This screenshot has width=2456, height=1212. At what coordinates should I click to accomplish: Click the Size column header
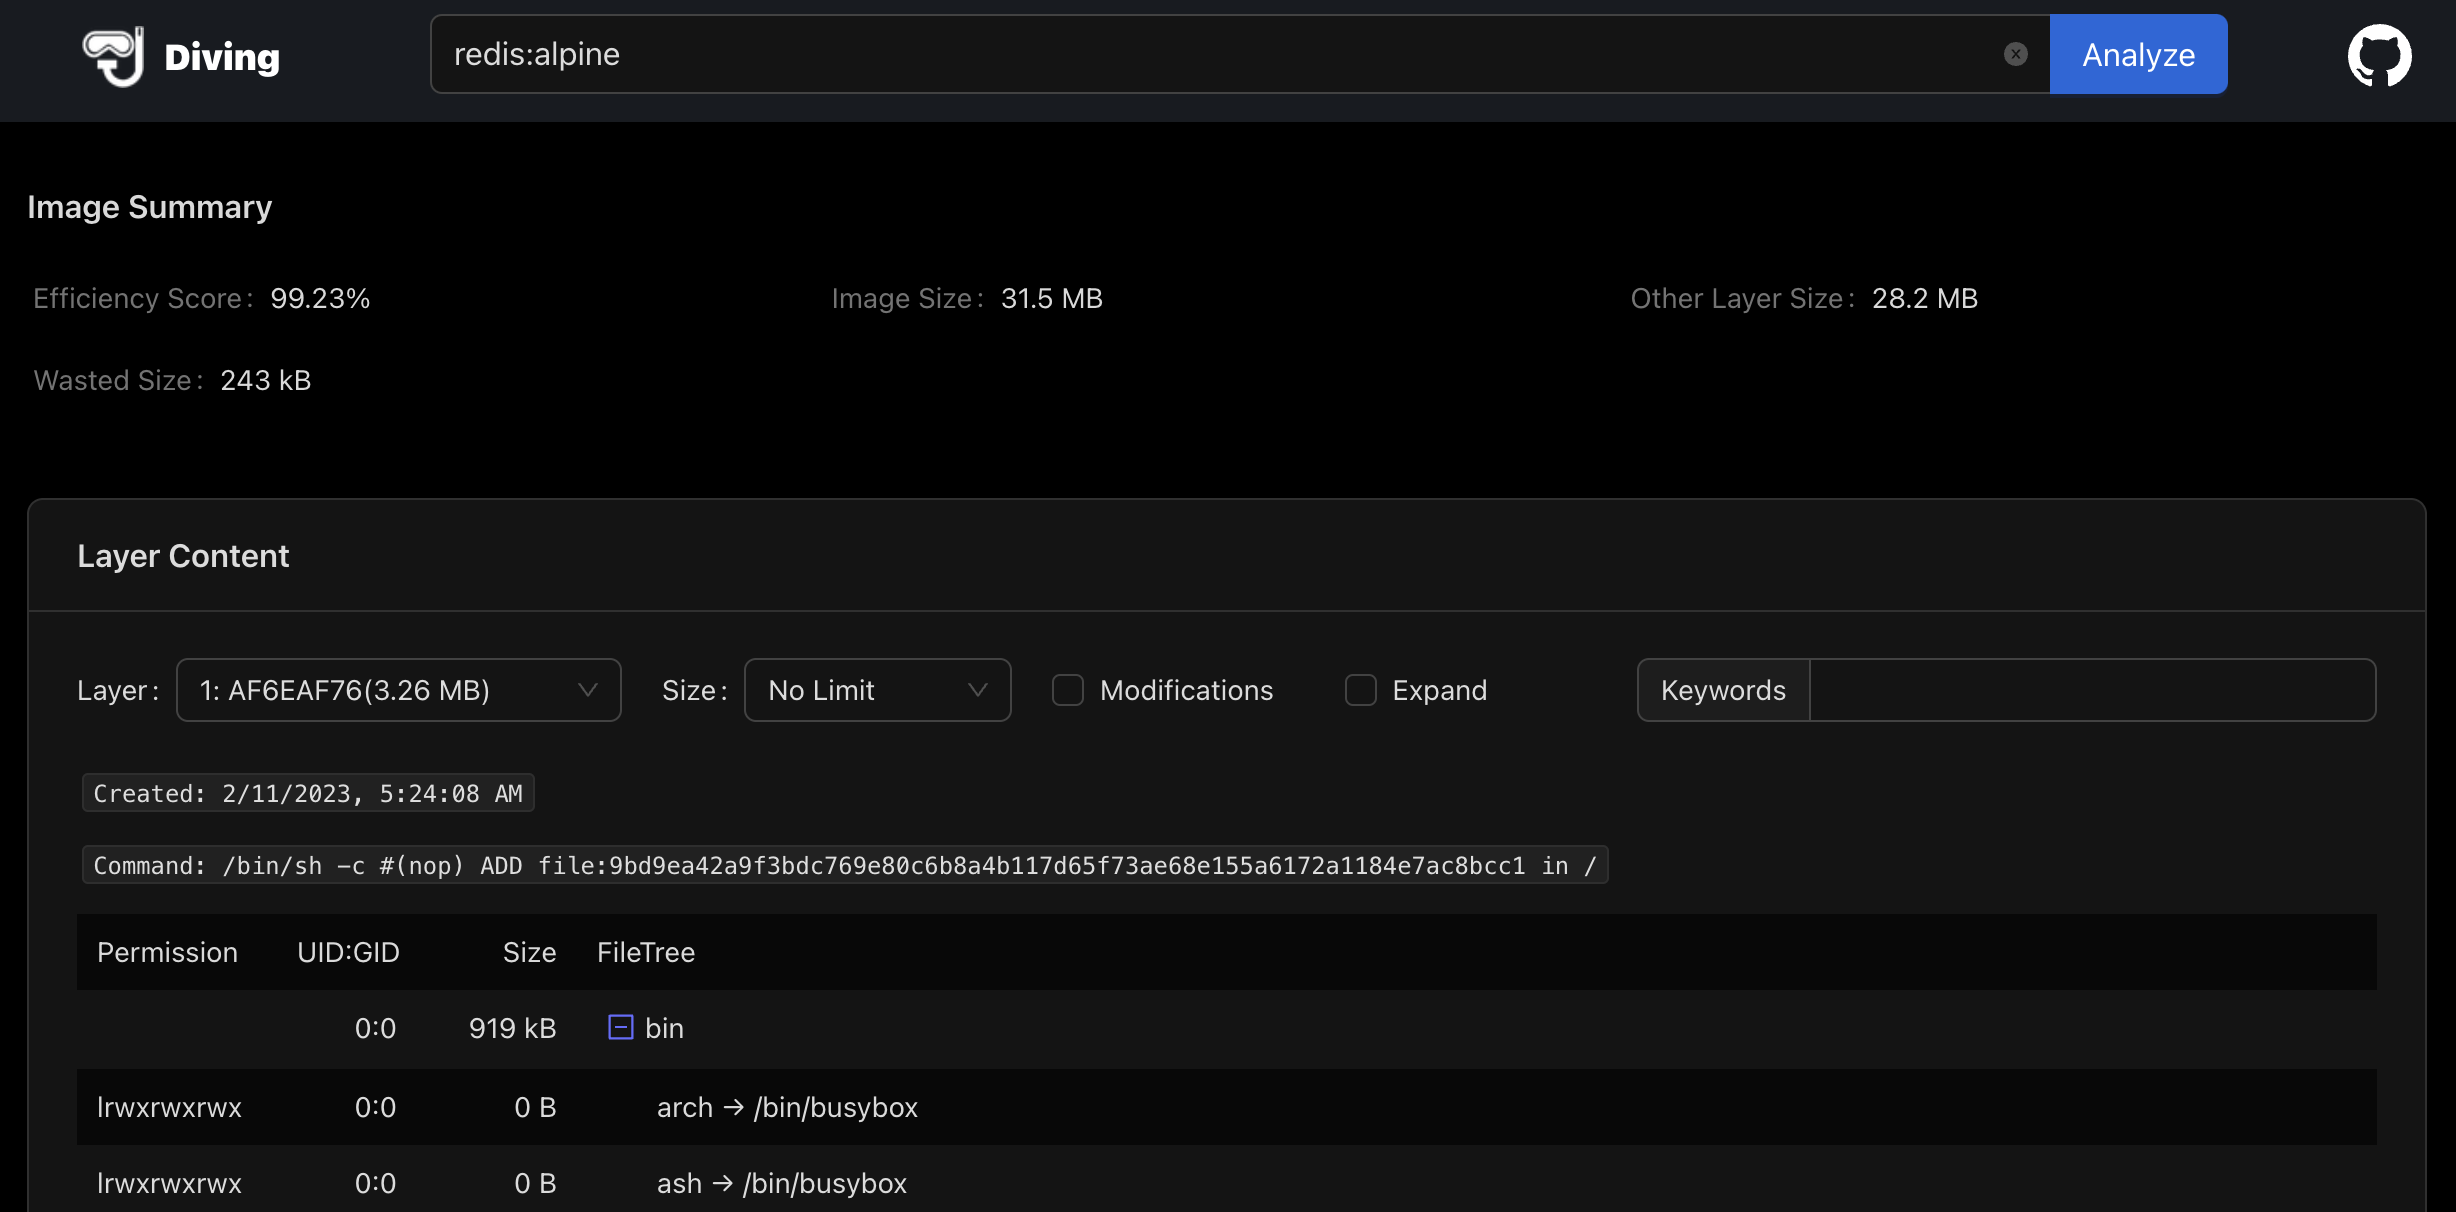529,952
